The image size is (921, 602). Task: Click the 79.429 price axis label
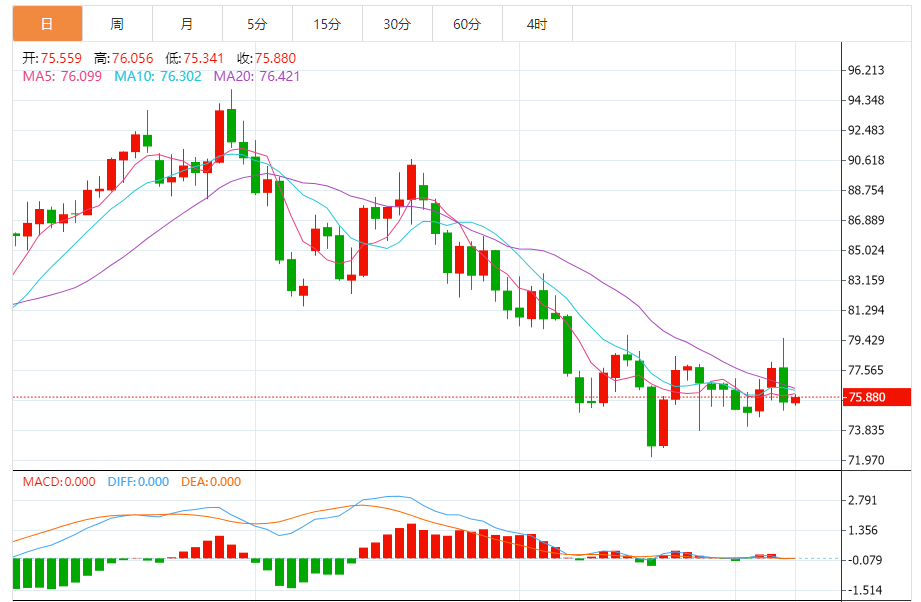tap(866, 340)
